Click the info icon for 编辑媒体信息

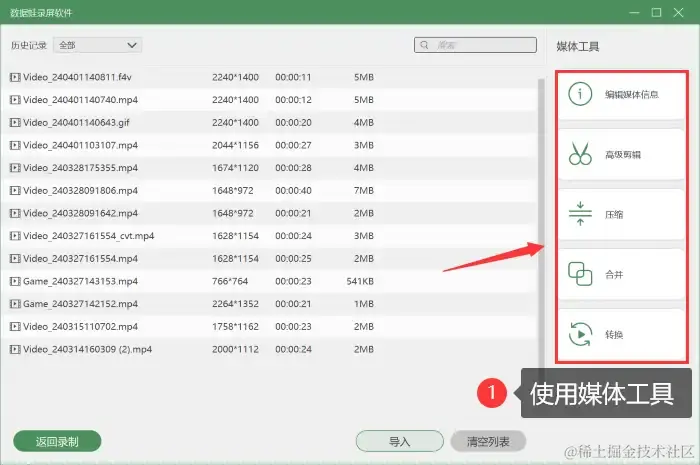tap(580, 94)
